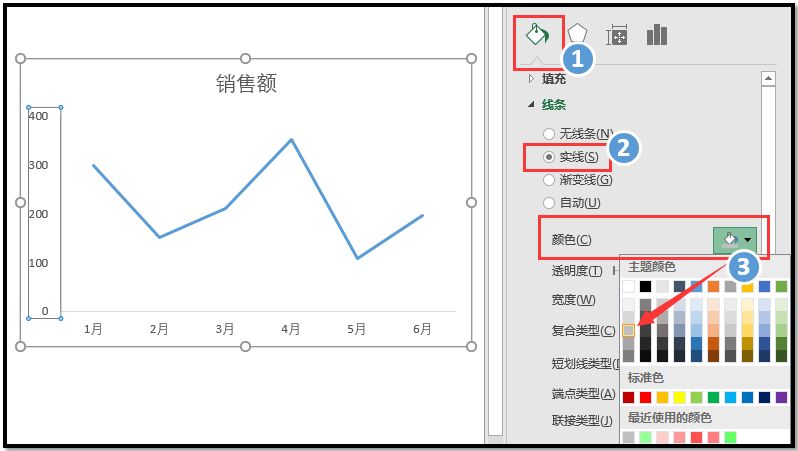Click the 5月 horizontal axis label
Image resolution: width=798 pixels, height=451 pixels.
tap(356, 329)
